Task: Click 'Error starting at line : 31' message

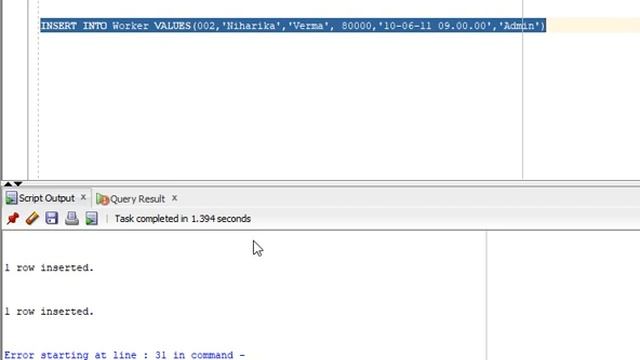Action: 124,355
